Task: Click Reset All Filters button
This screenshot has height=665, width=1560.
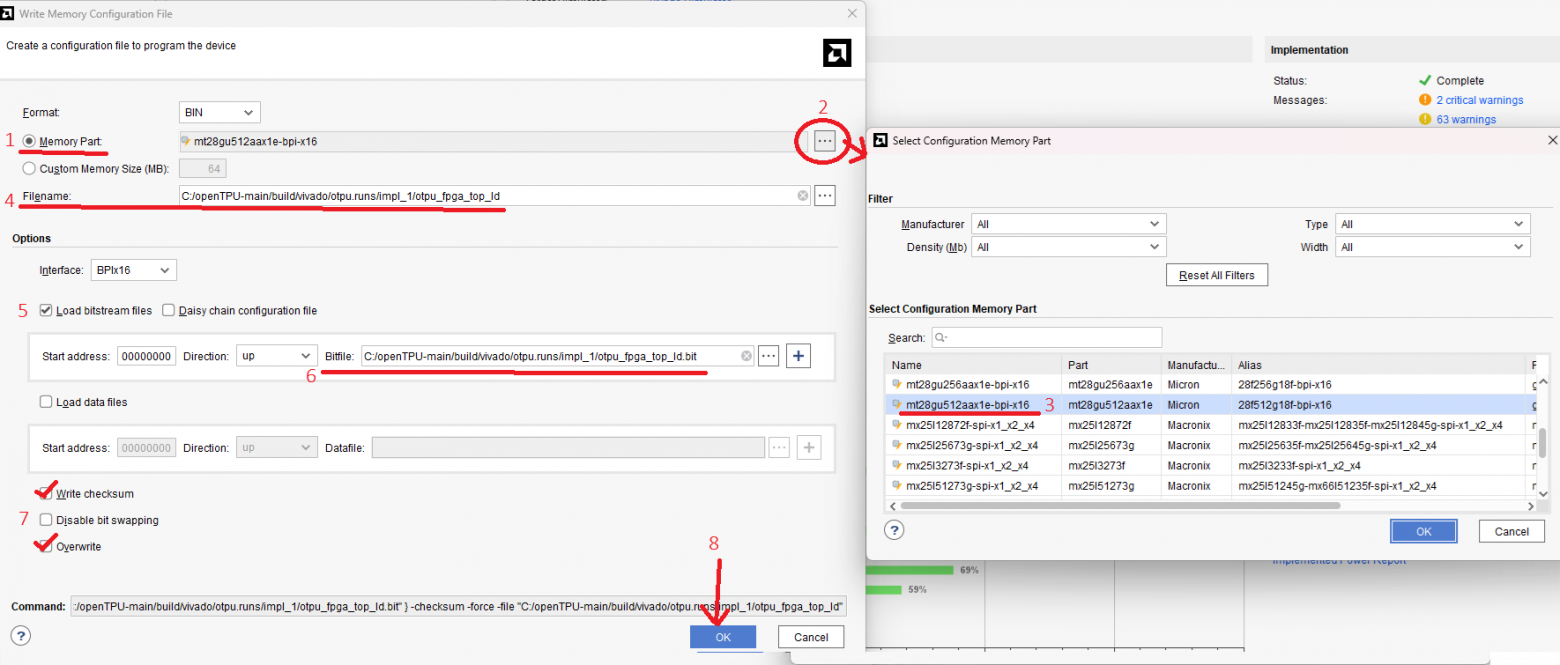Action: click(1217, 275)
